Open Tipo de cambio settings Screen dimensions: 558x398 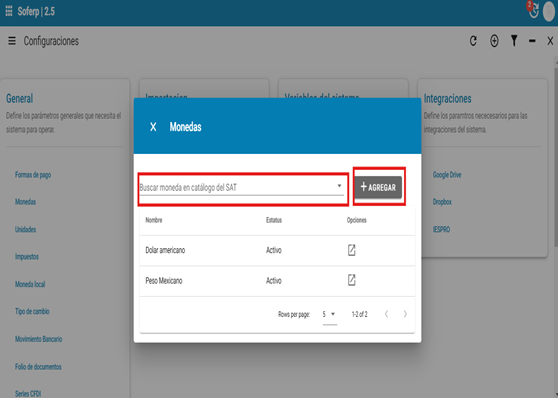click(x=32, y=311)
